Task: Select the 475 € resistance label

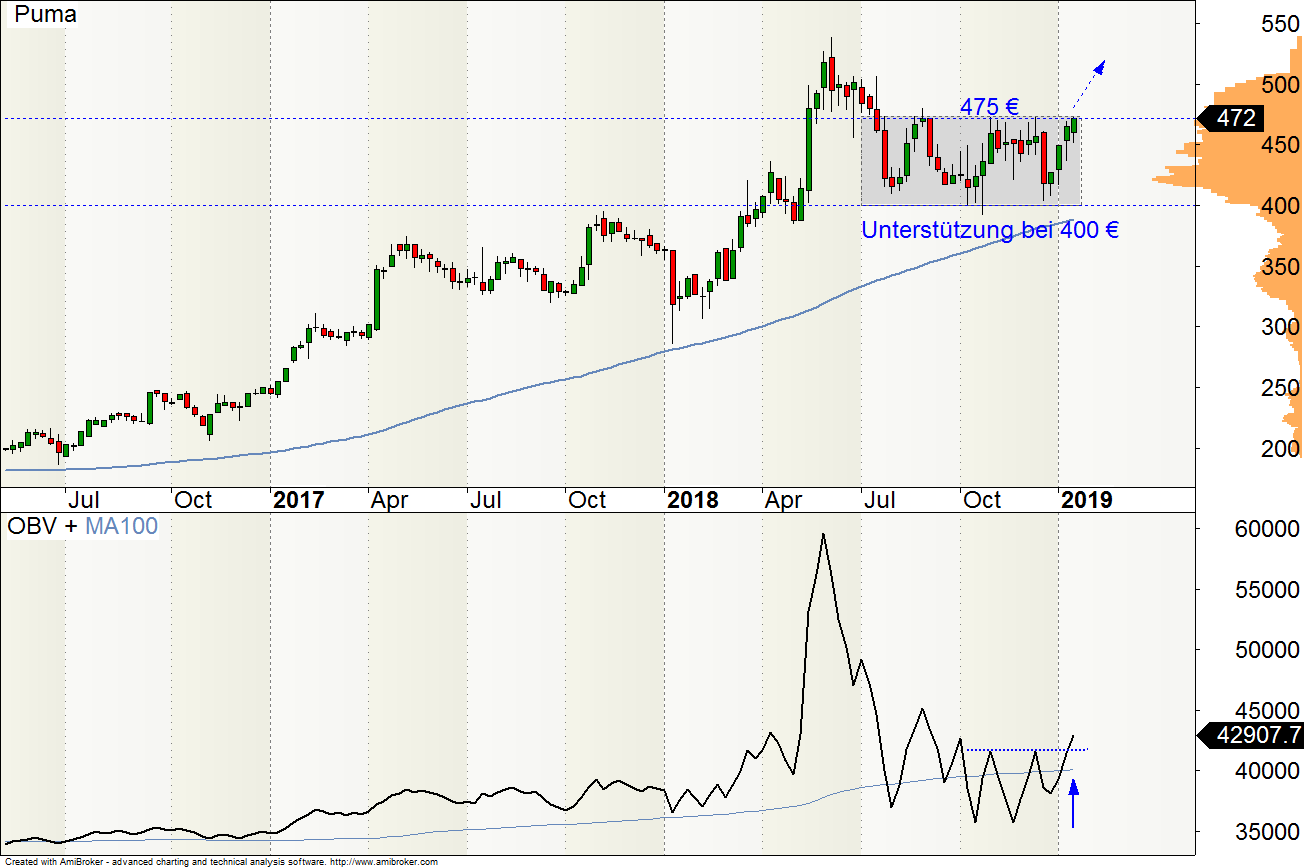Action: coord(989,106)
